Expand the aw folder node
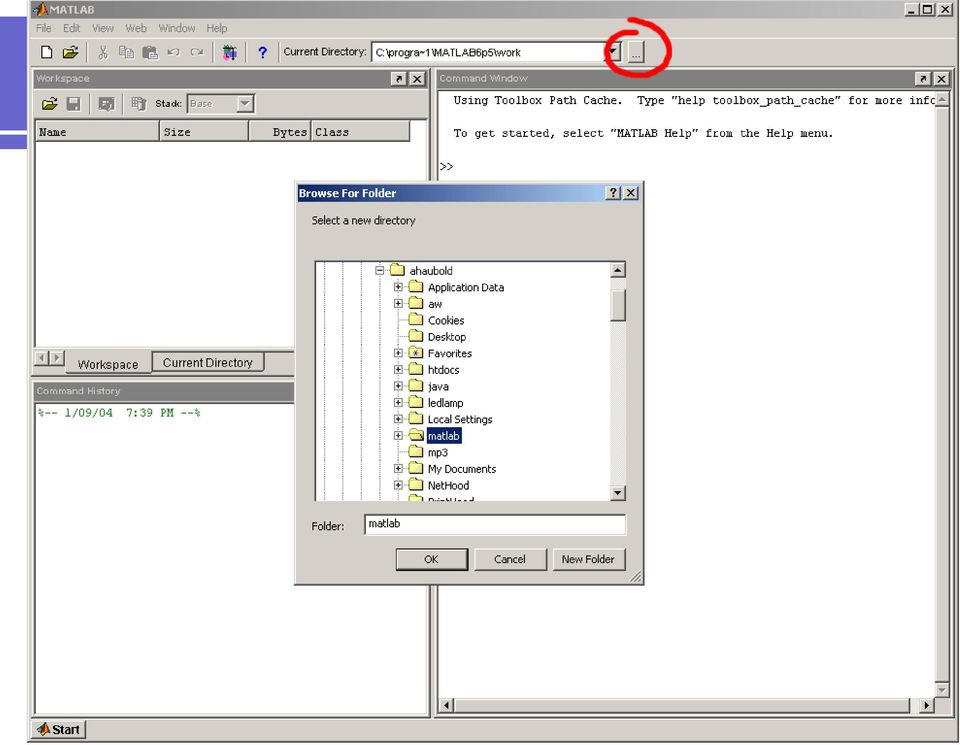960x745 pixels. point(398,303)
